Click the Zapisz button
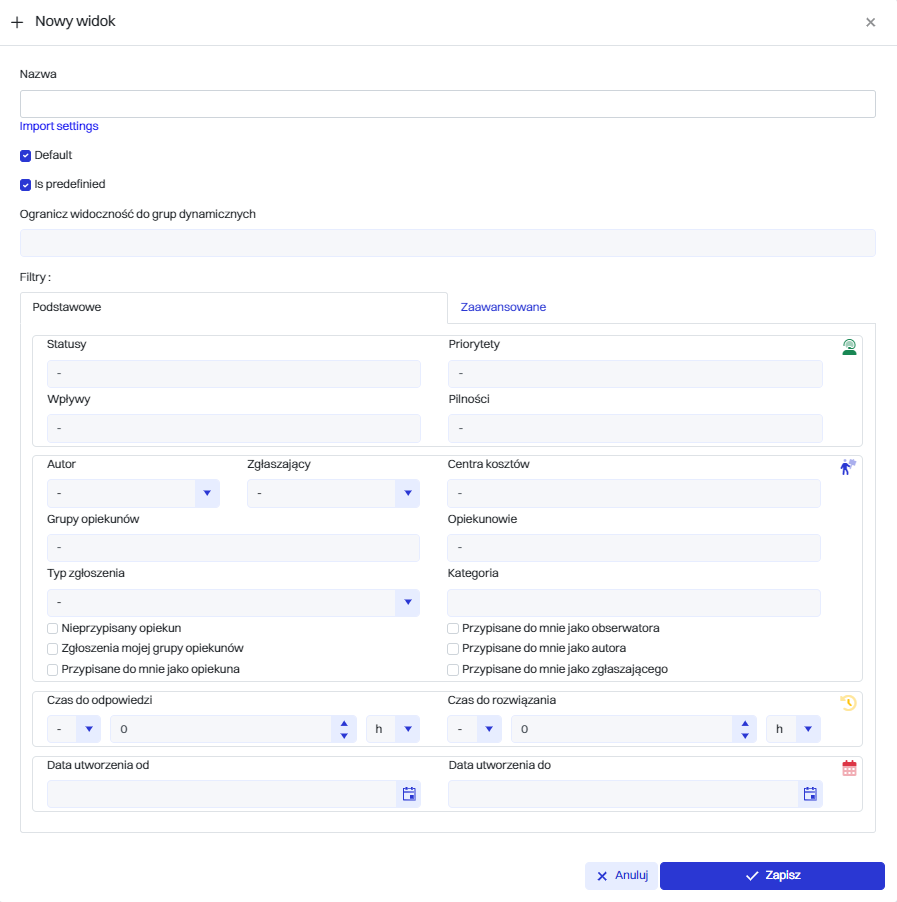 pos(772,876)
